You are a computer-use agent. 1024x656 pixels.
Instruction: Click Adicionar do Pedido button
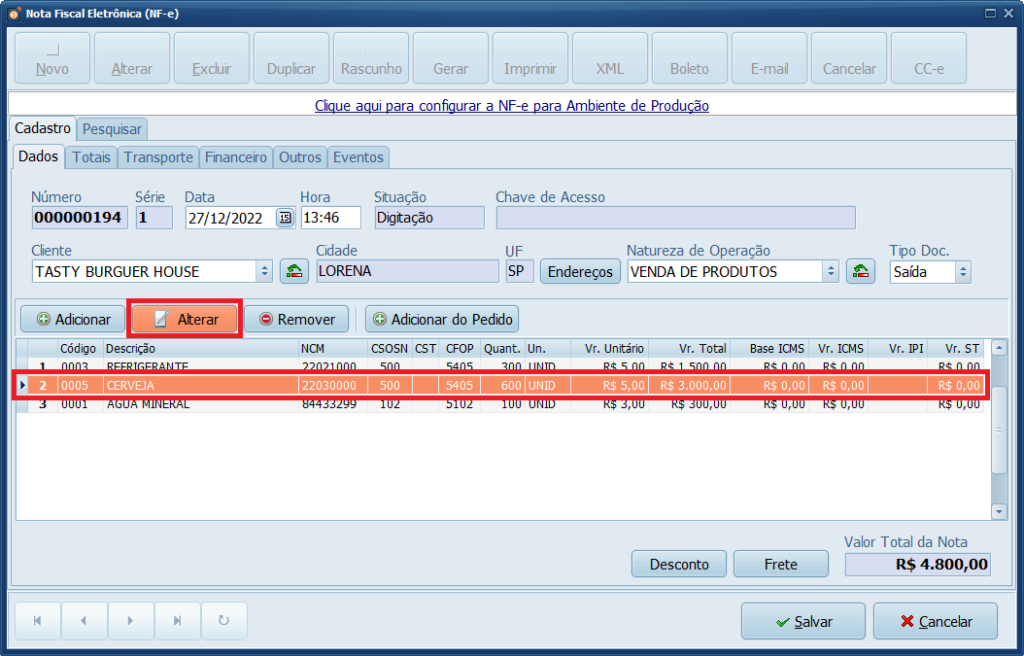click(x=442, y=319)
